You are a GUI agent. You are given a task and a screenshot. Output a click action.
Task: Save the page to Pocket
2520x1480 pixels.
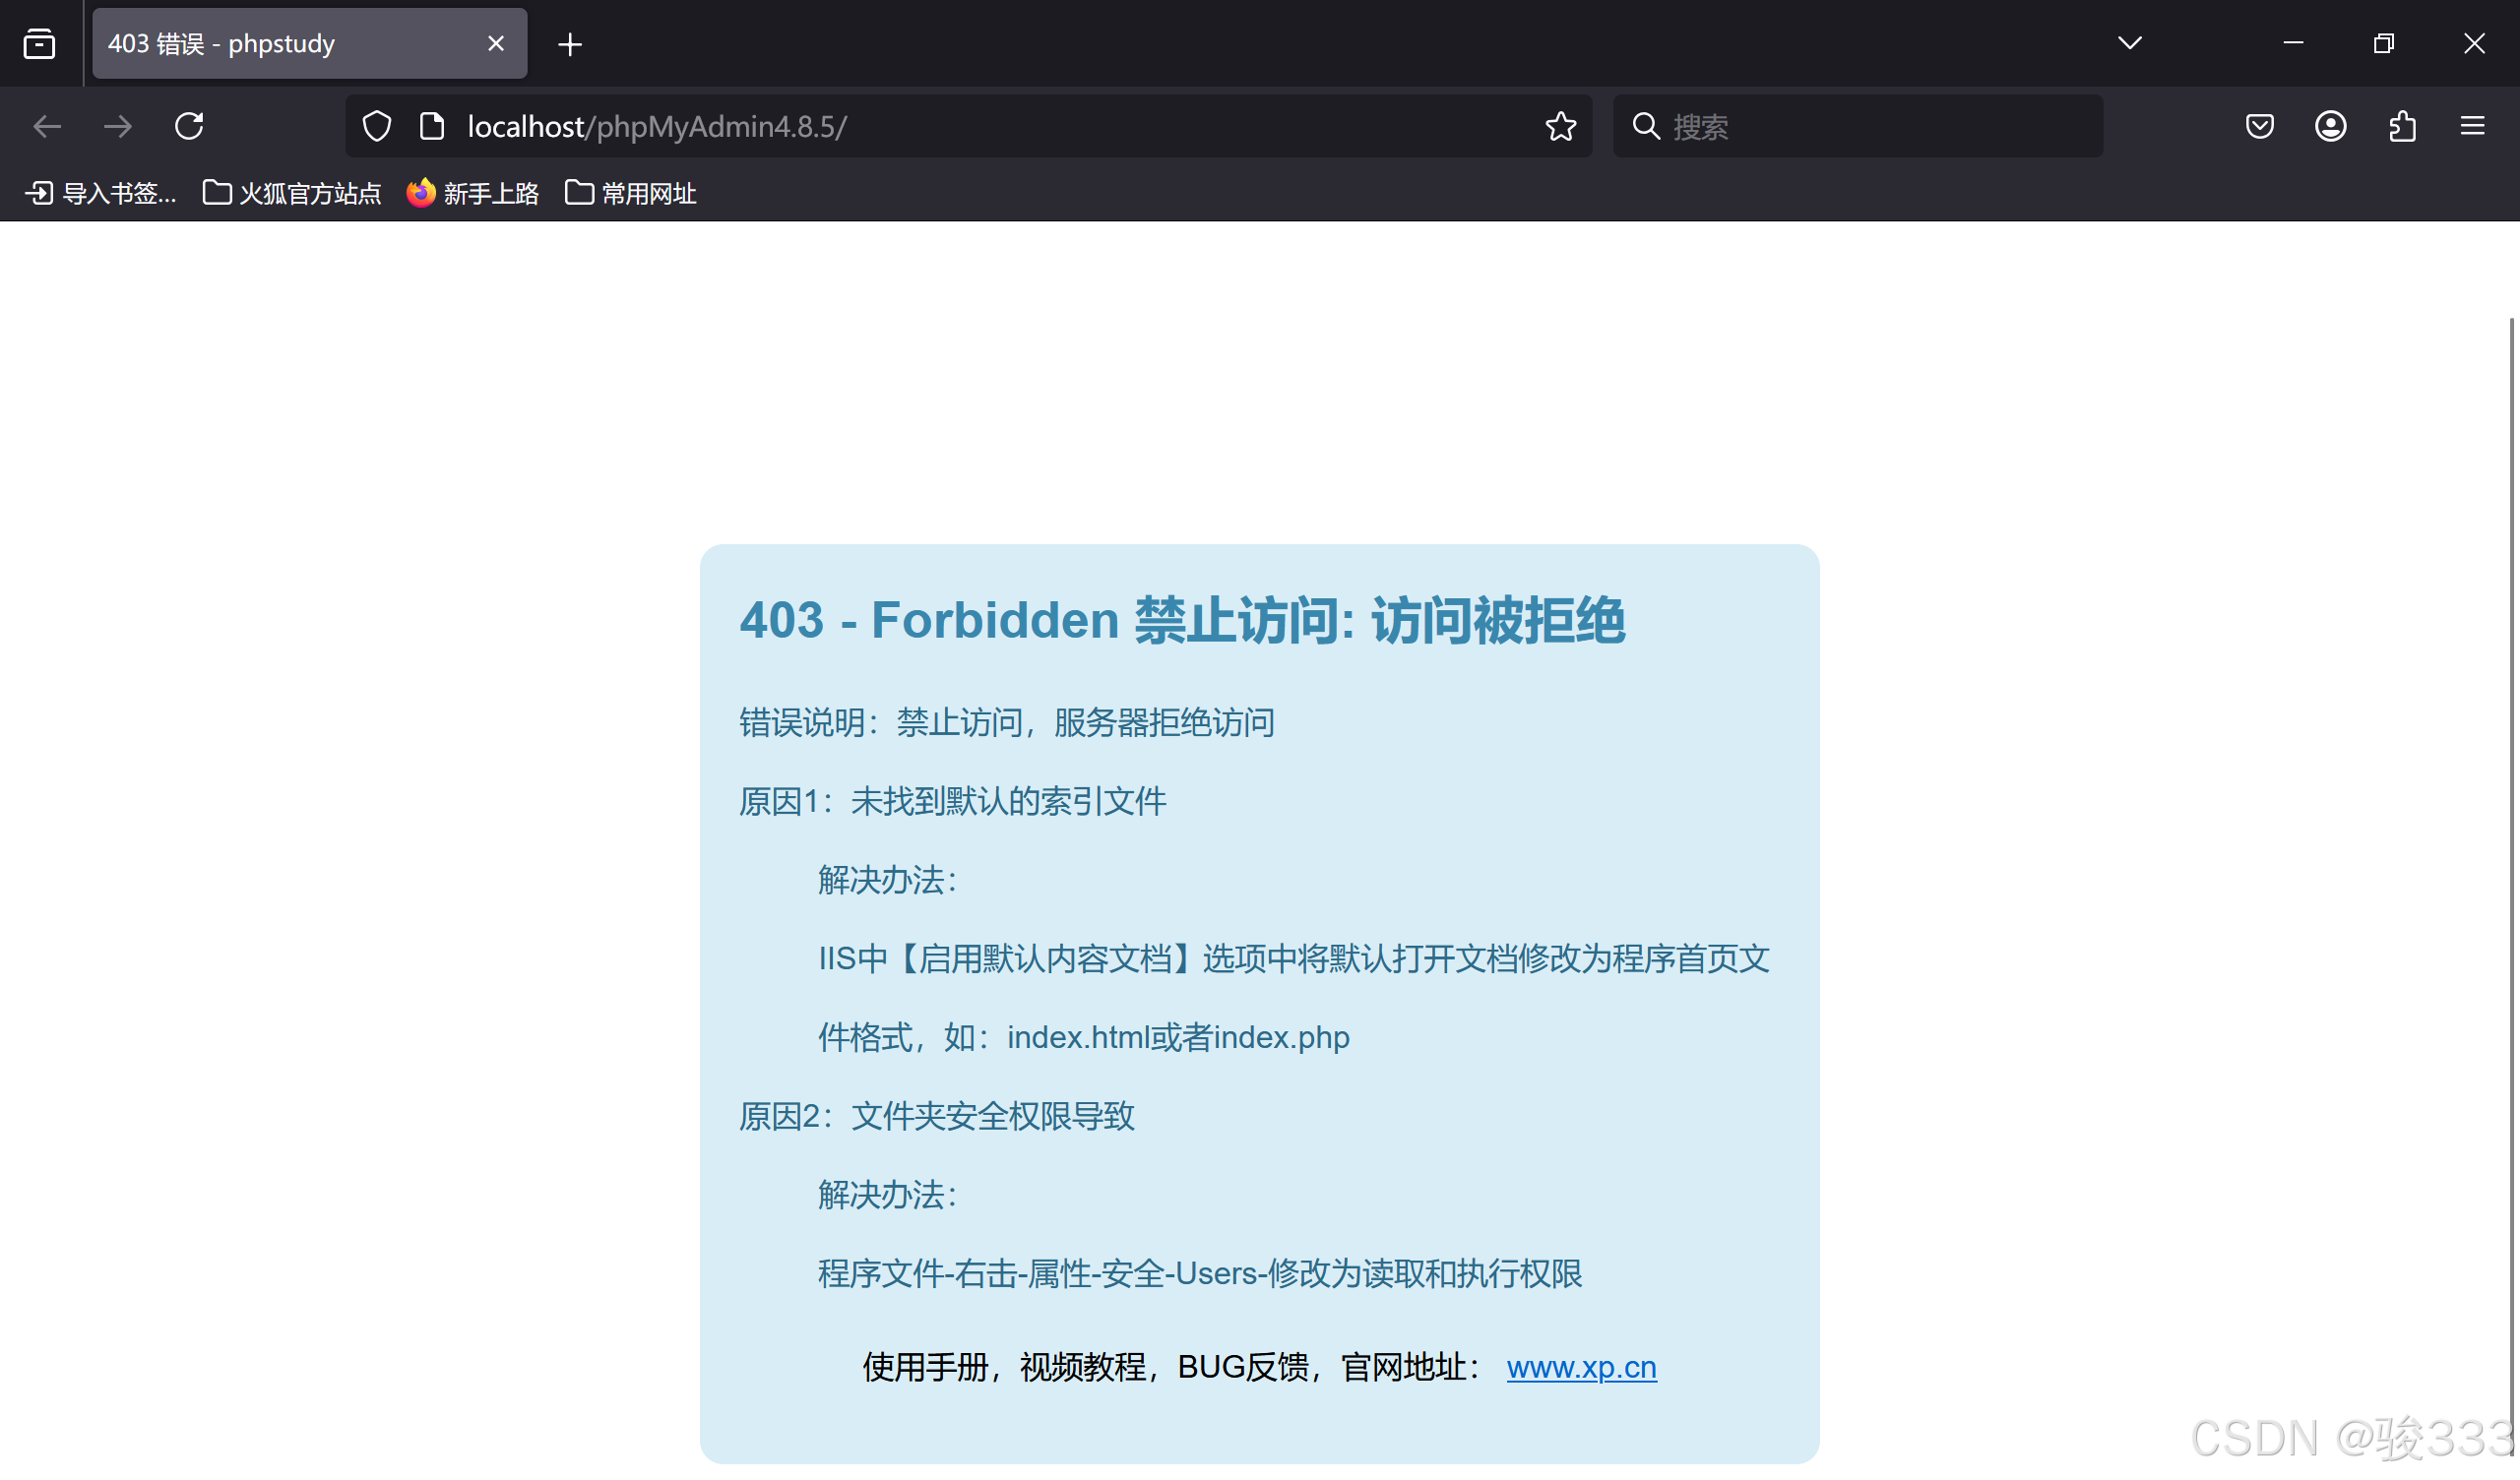coord(2259,126)
